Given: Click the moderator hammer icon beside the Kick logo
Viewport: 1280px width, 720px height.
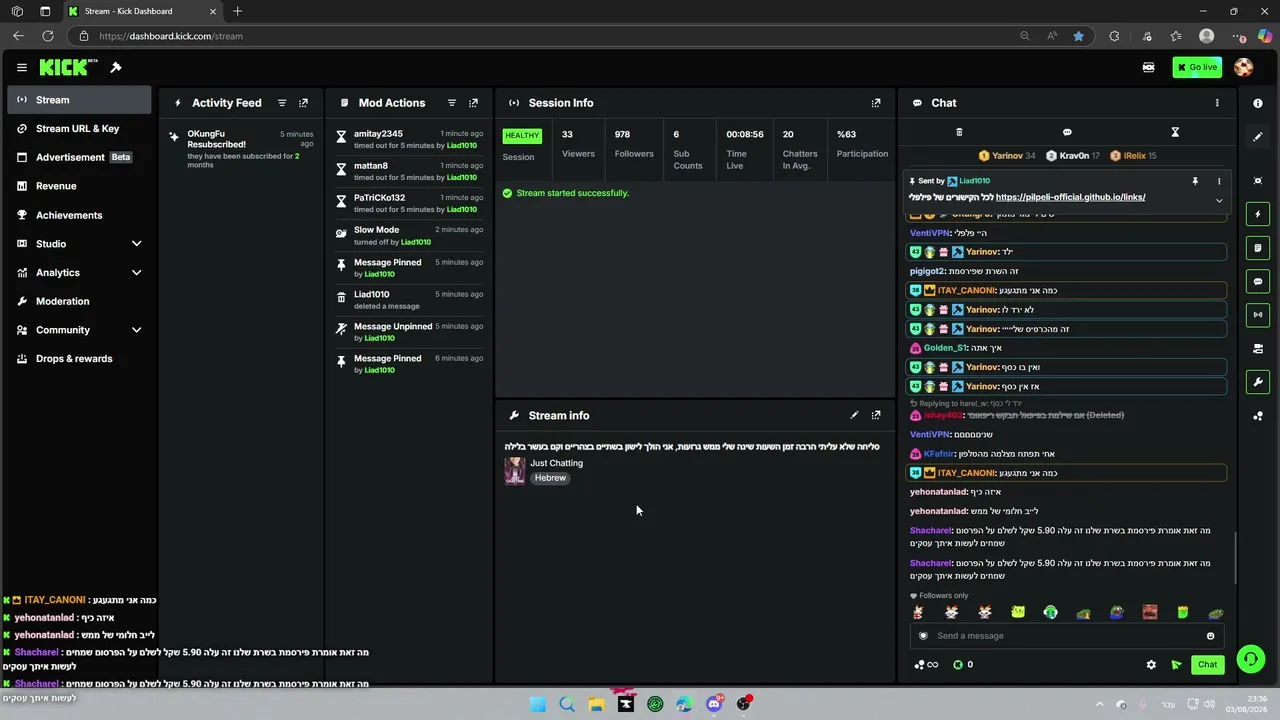Looking at the screenshot, I should tap(116, 68).
